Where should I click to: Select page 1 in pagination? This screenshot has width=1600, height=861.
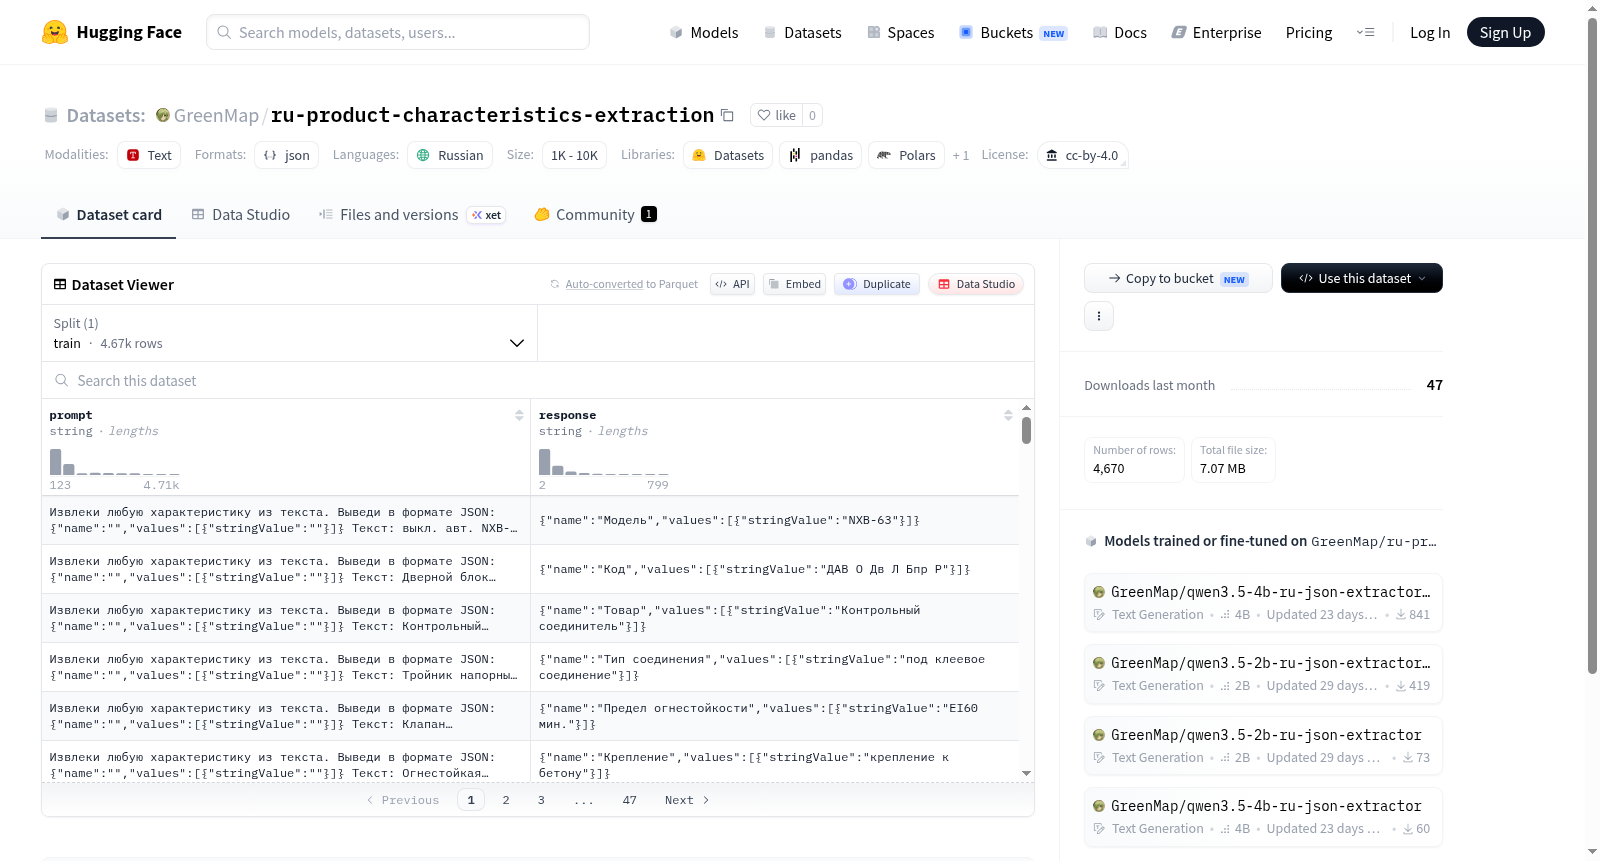(471, 800)
